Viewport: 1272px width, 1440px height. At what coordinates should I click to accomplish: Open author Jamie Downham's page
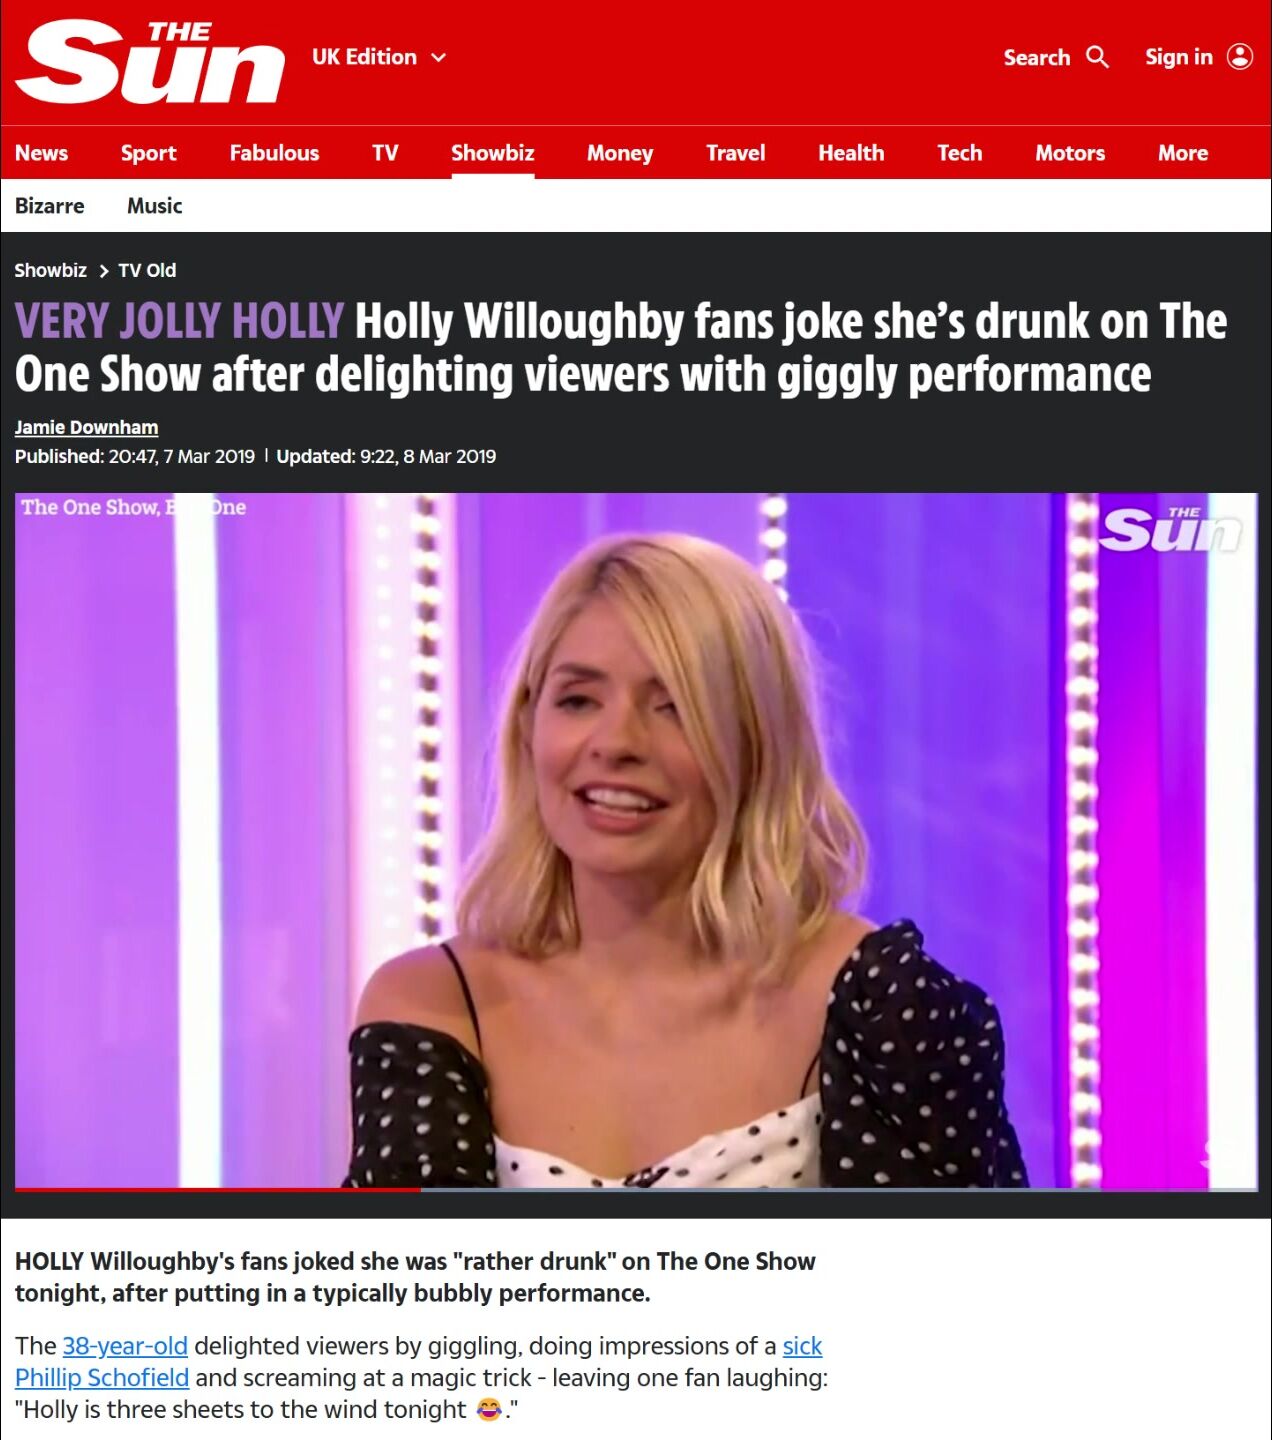[86, 427]
